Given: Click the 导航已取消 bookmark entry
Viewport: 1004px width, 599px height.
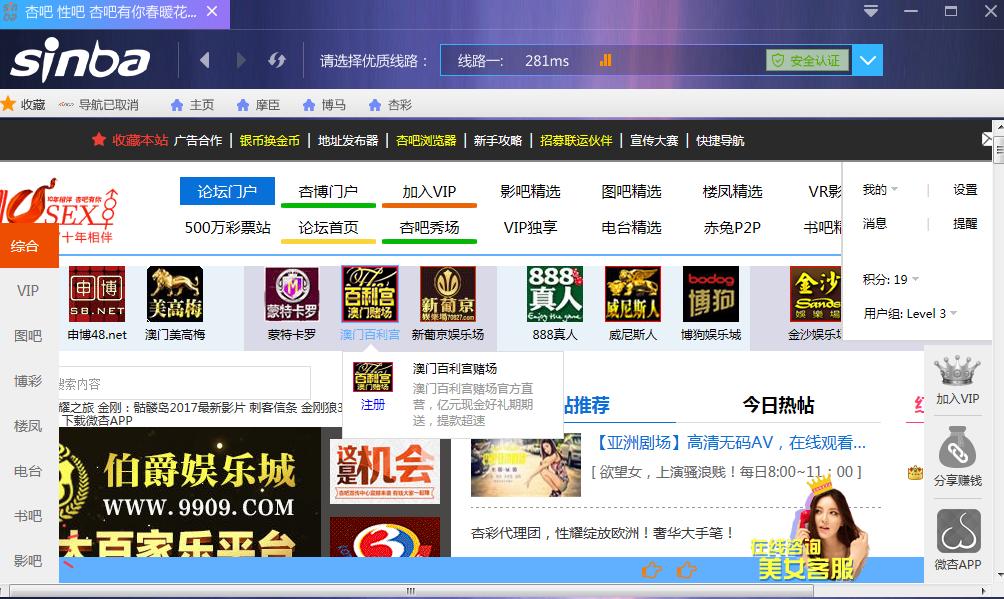Looking at the screenshot, I should 99,104.
